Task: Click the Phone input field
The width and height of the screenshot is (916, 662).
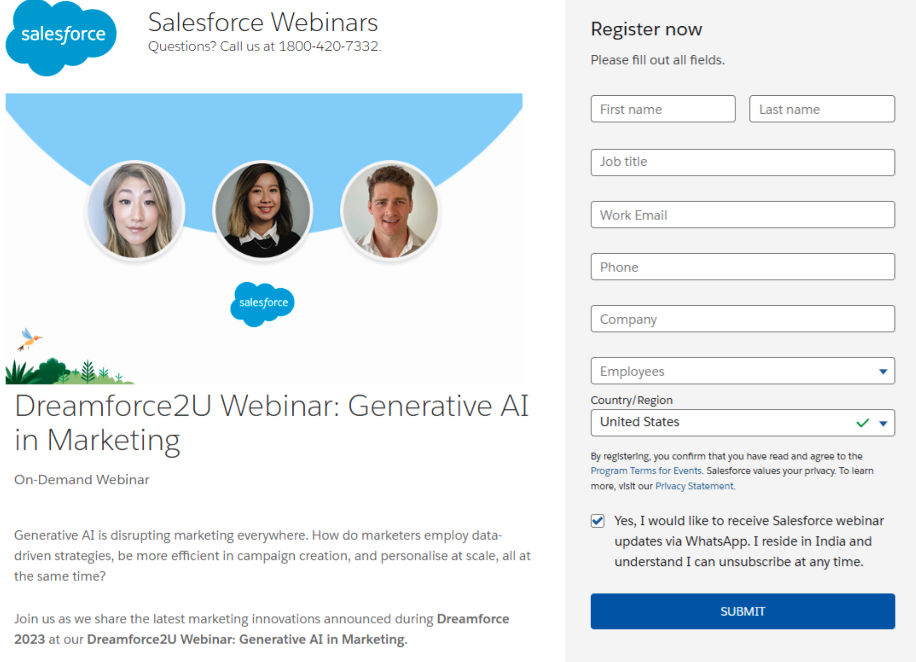Action: point(742,266)
